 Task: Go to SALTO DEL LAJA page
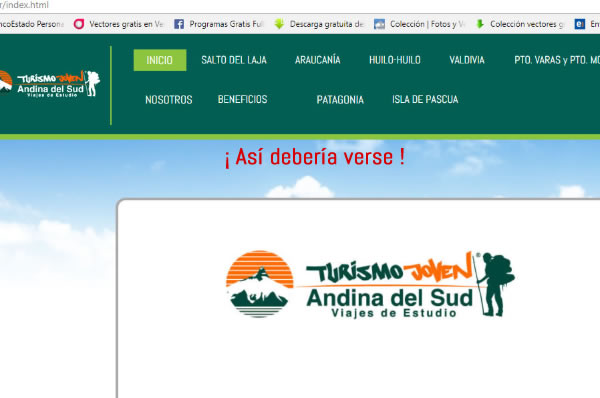234,60
